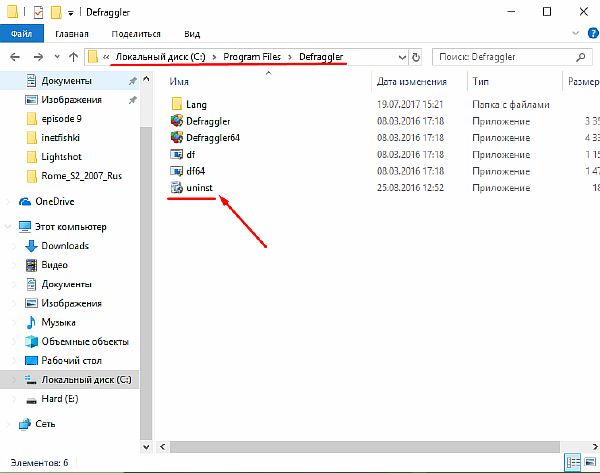This screenshot has height=473, width=600.
Task: Collapse the Этот компьютер tree node
Action: pos(9,226)
